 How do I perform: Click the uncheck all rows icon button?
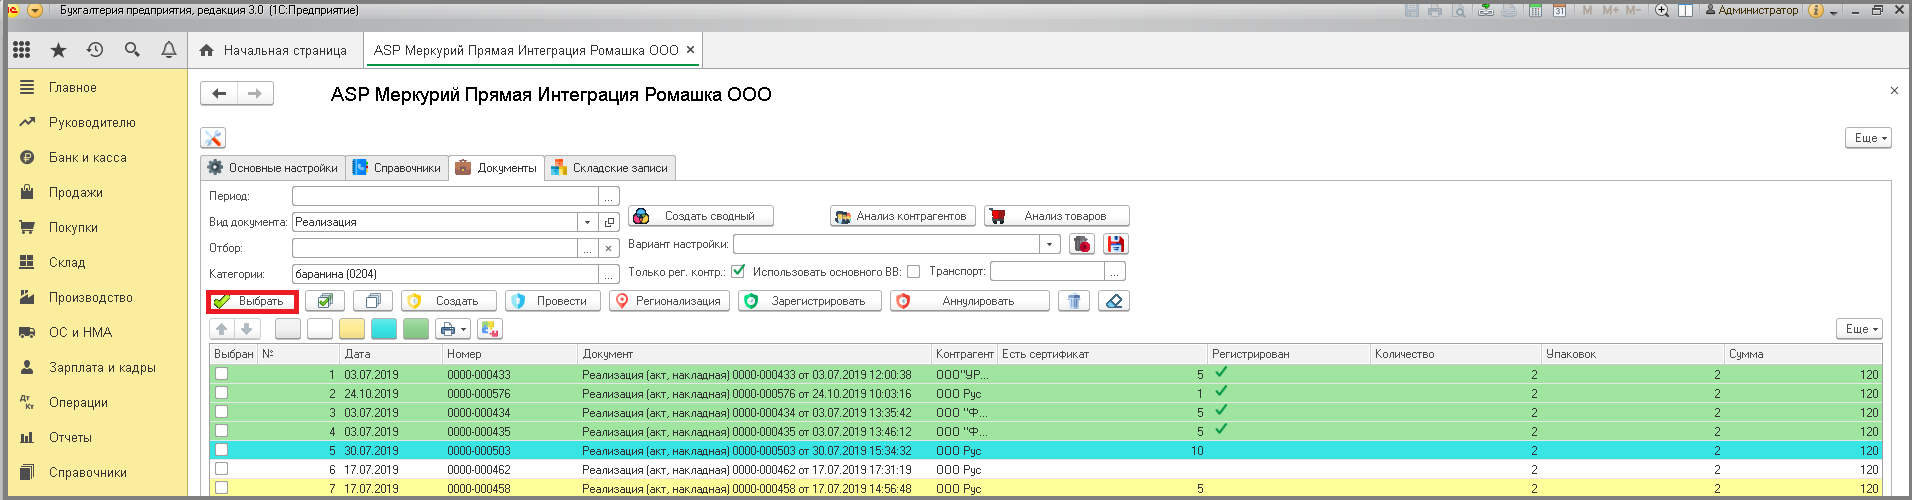click(x=373, y=301)
